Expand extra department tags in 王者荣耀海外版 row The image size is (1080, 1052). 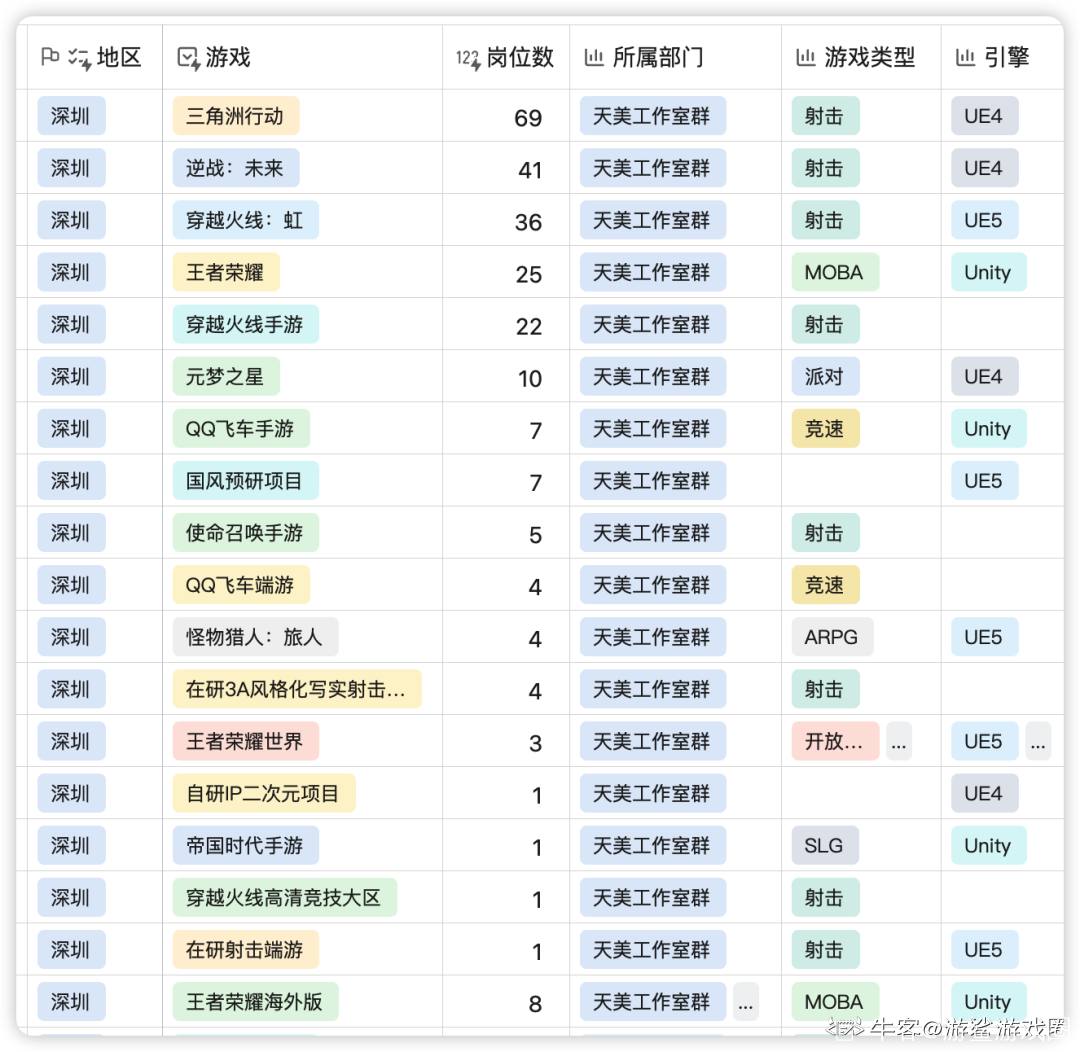tap(745, 1002)
